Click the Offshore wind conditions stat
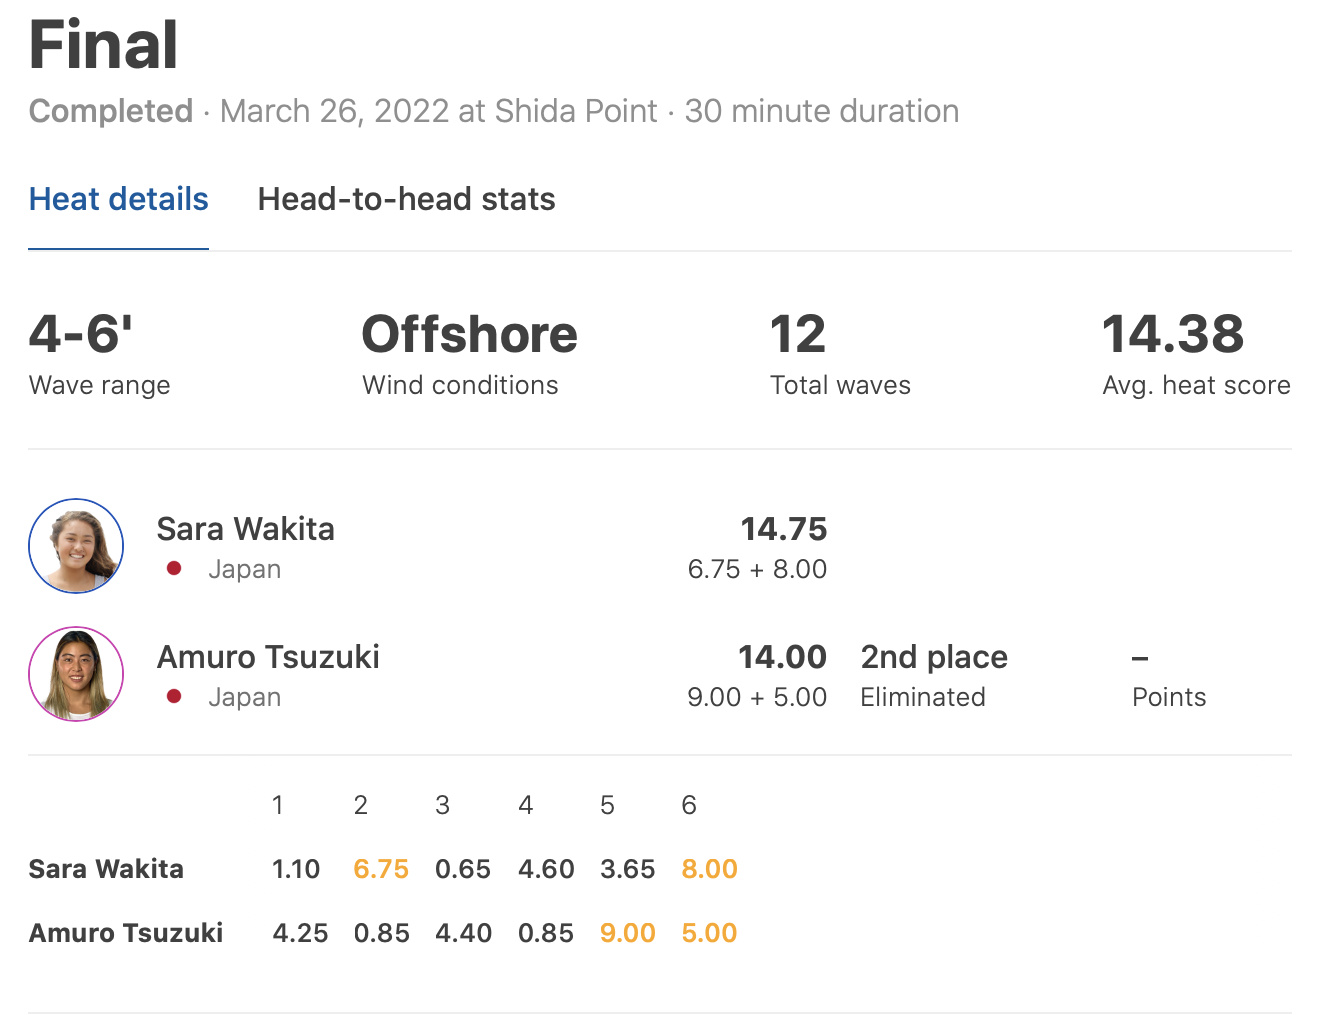Image resolution: width=1332 pixels, height=1020 pixels. pos(469,334)
